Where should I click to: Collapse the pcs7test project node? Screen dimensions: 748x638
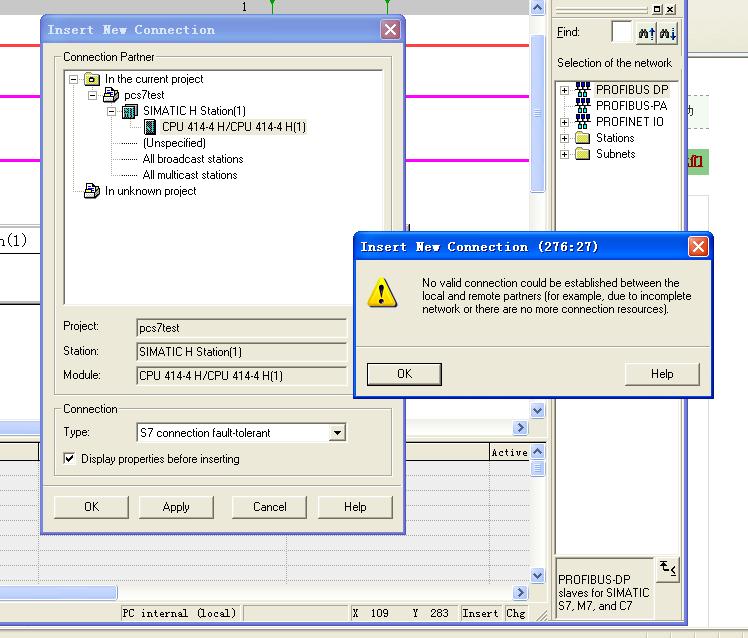93,95
